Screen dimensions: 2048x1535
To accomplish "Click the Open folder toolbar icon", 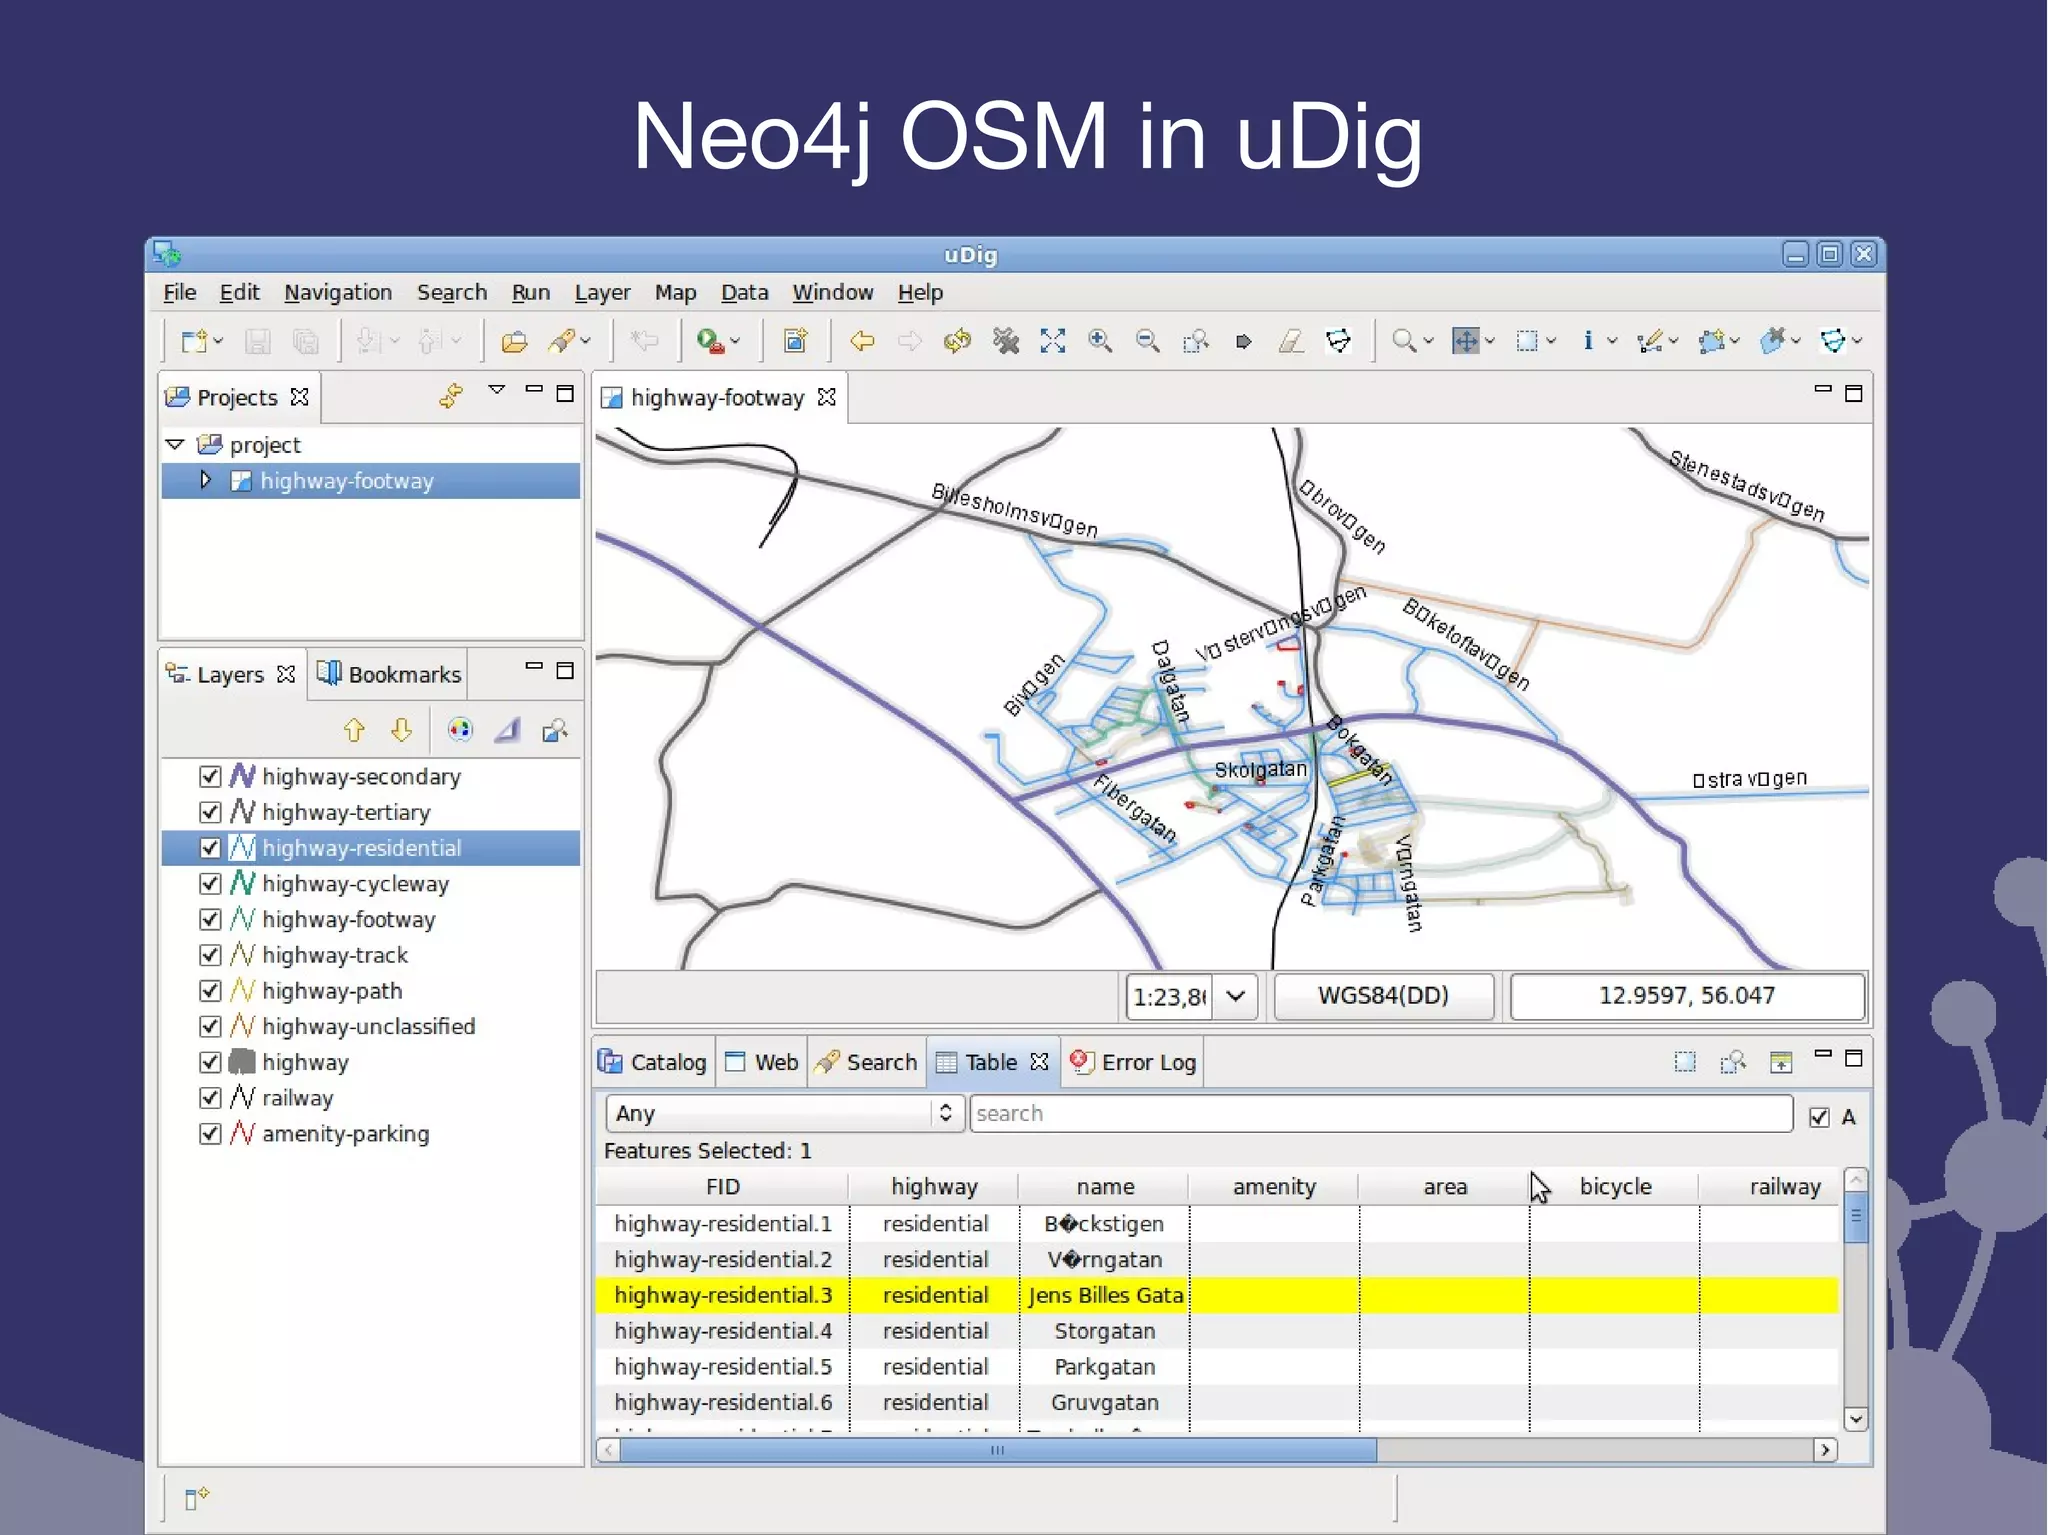I will (x=514, y=342).
